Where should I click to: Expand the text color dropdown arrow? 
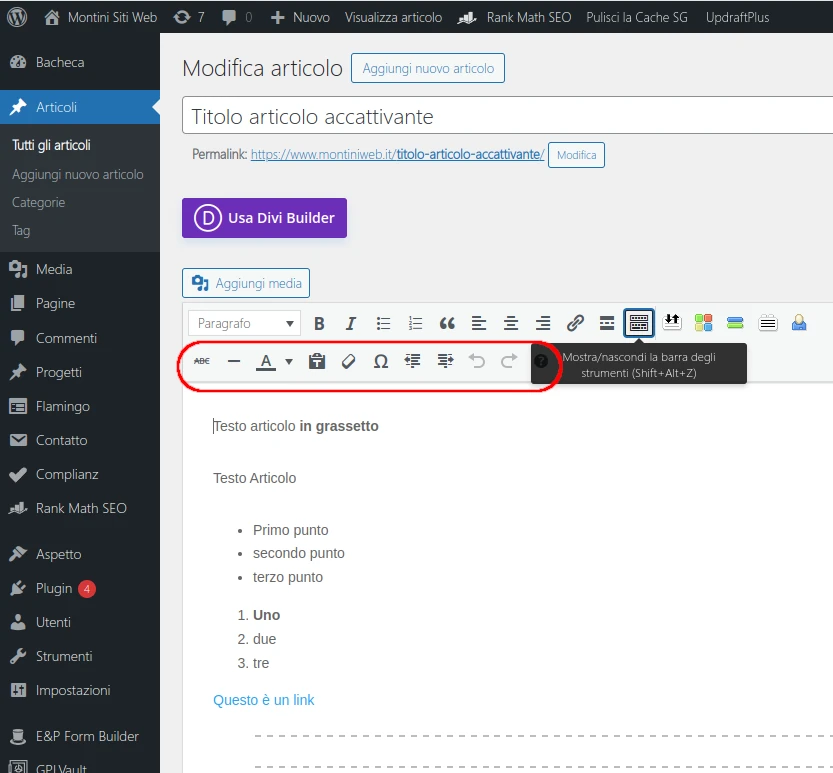tap(289, 361)
